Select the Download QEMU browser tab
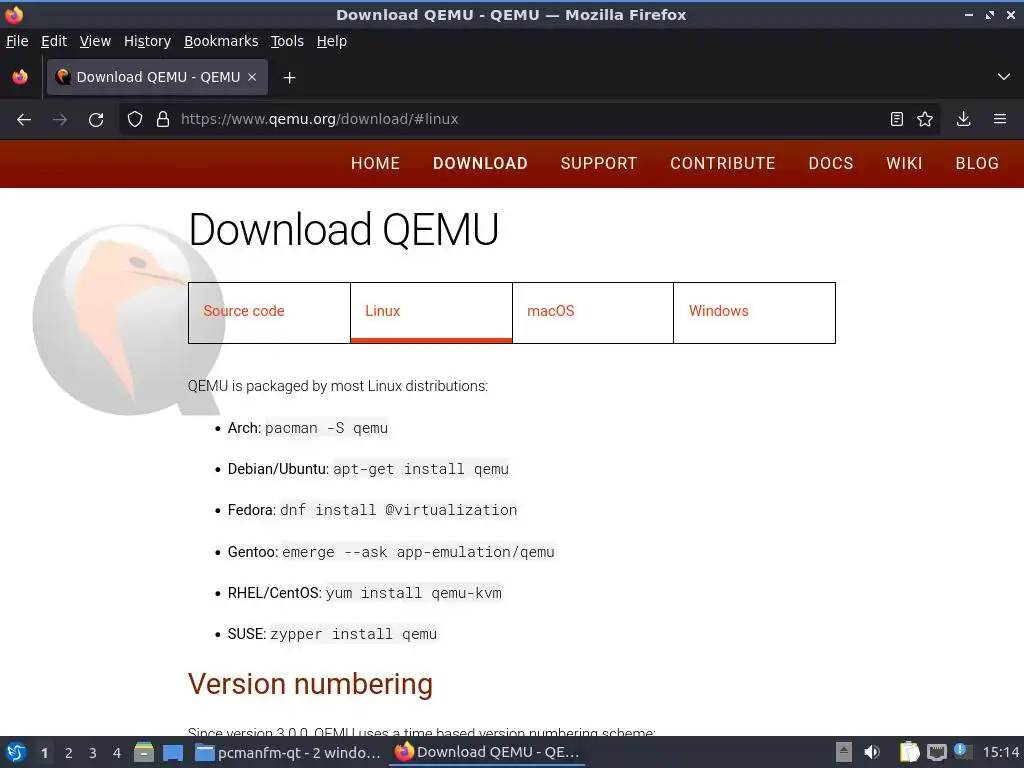The width and height of the screenshot is (1024, 768). [x=157, y=77]
